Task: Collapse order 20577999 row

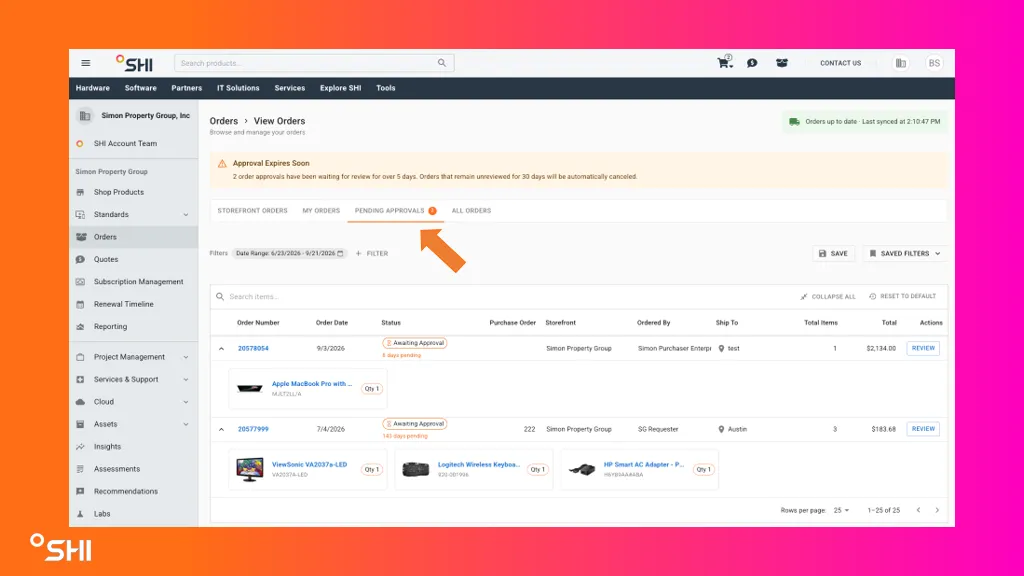Action: [221, 429]
